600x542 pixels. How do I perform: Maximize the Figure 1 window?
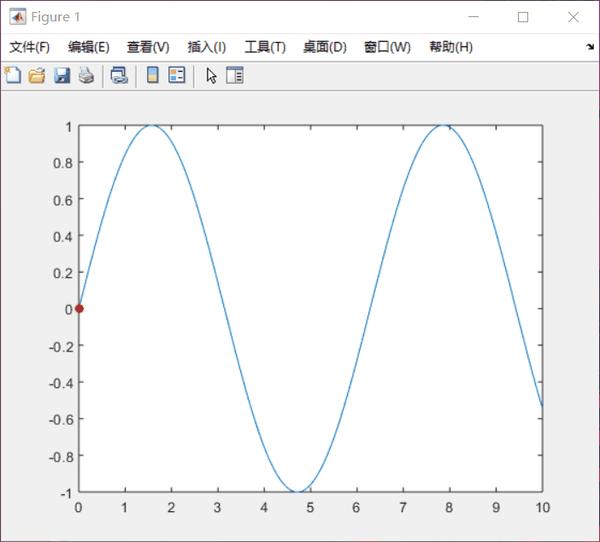523,17
